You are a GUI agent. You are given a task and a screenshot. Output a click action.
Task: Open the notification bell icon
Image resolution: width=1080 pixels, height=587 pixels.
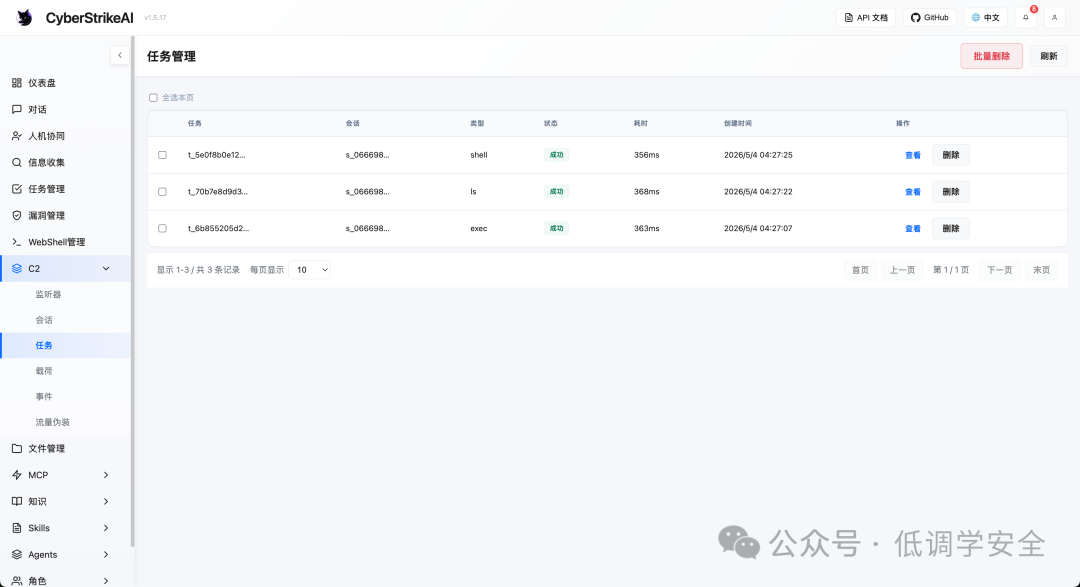coord(1026,18)
